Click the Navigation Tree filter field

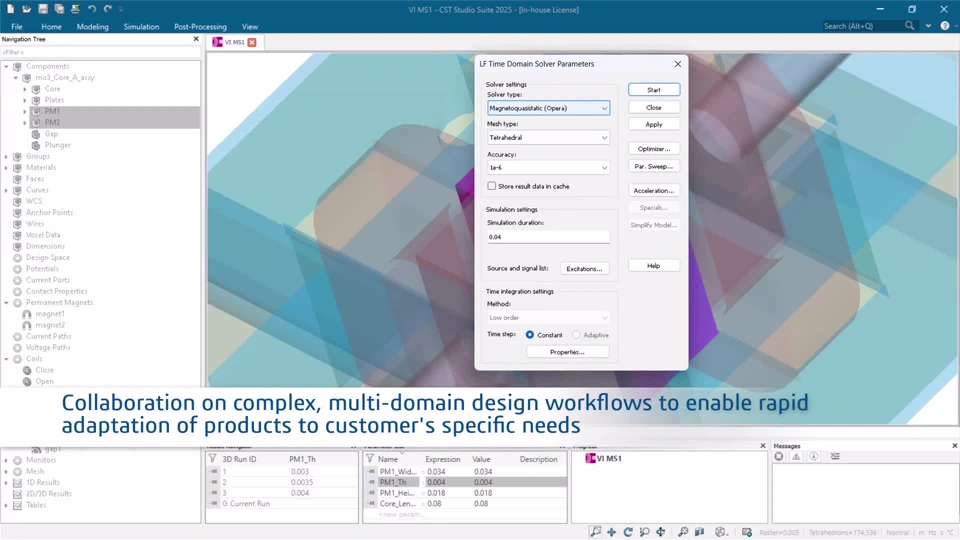(x=100, y=53)
